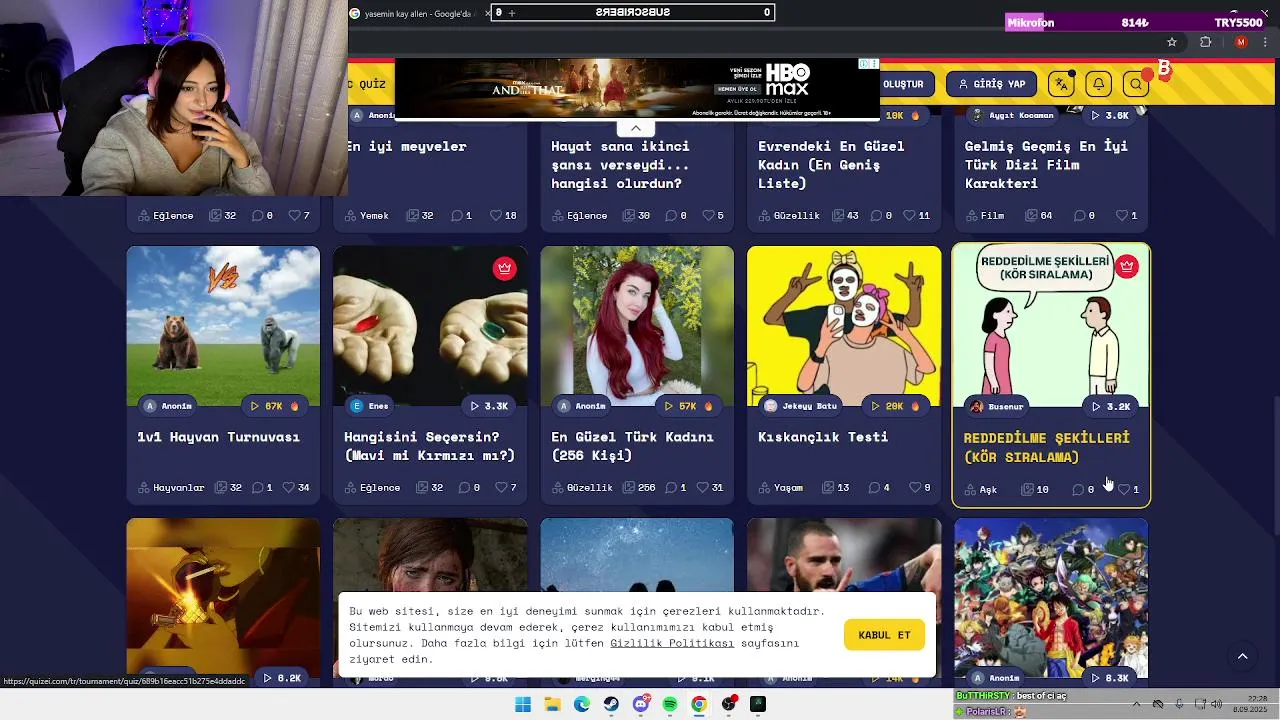Open OBS Studio from taskbar
The width and height of the screenshot is (1280, 720).
click(x=729, y=704)
